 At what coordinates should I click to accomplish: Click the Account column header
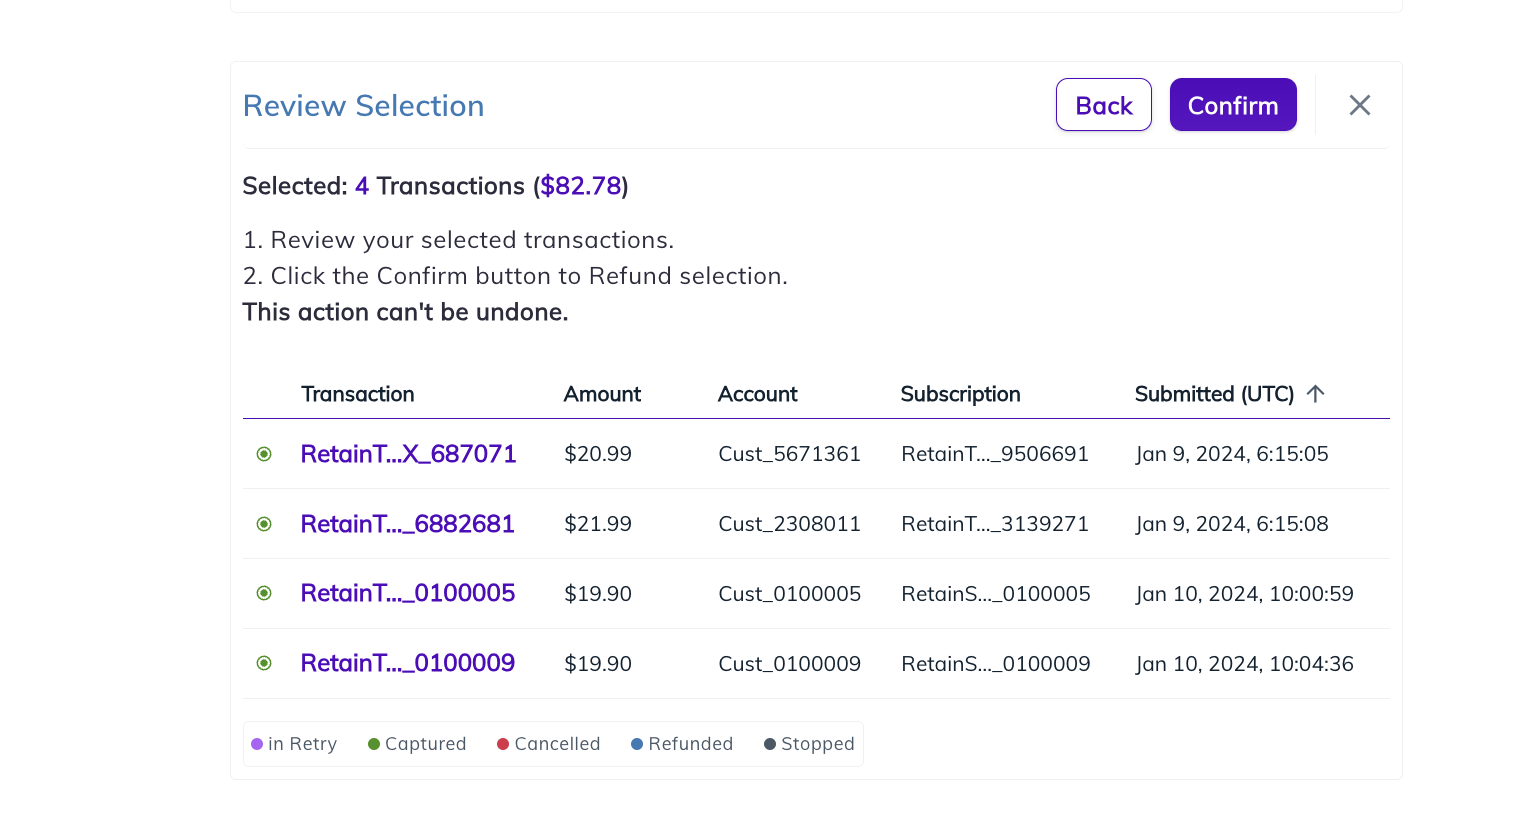click(758, 394)
